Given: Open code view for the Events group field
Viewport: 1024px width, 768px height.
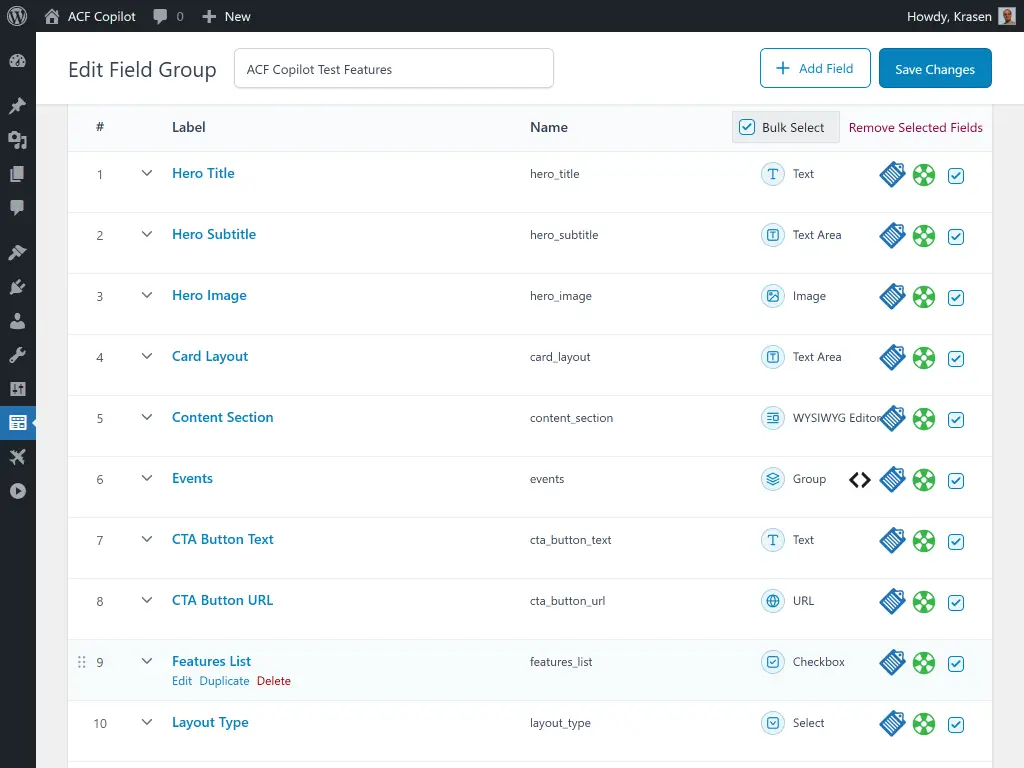Looking at the screenshot, I should pyautogui.click(x=859, y=480).
